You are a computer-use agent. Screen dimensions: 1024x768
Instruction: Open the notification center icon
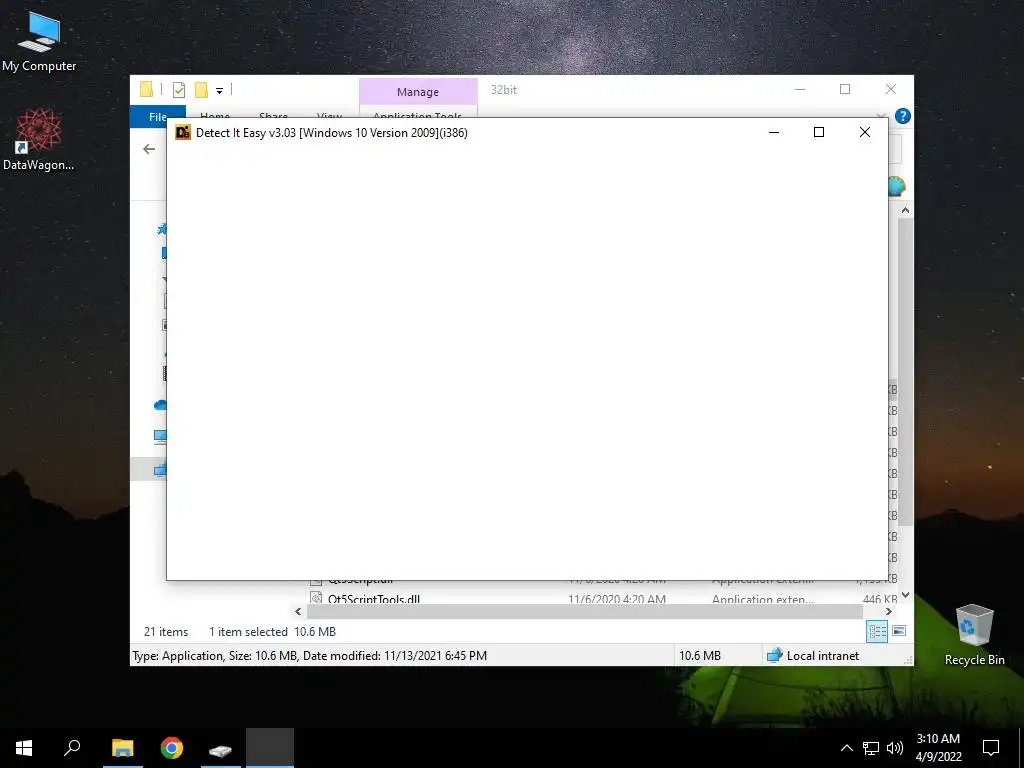pyautogui.click(x=991, y=748)
